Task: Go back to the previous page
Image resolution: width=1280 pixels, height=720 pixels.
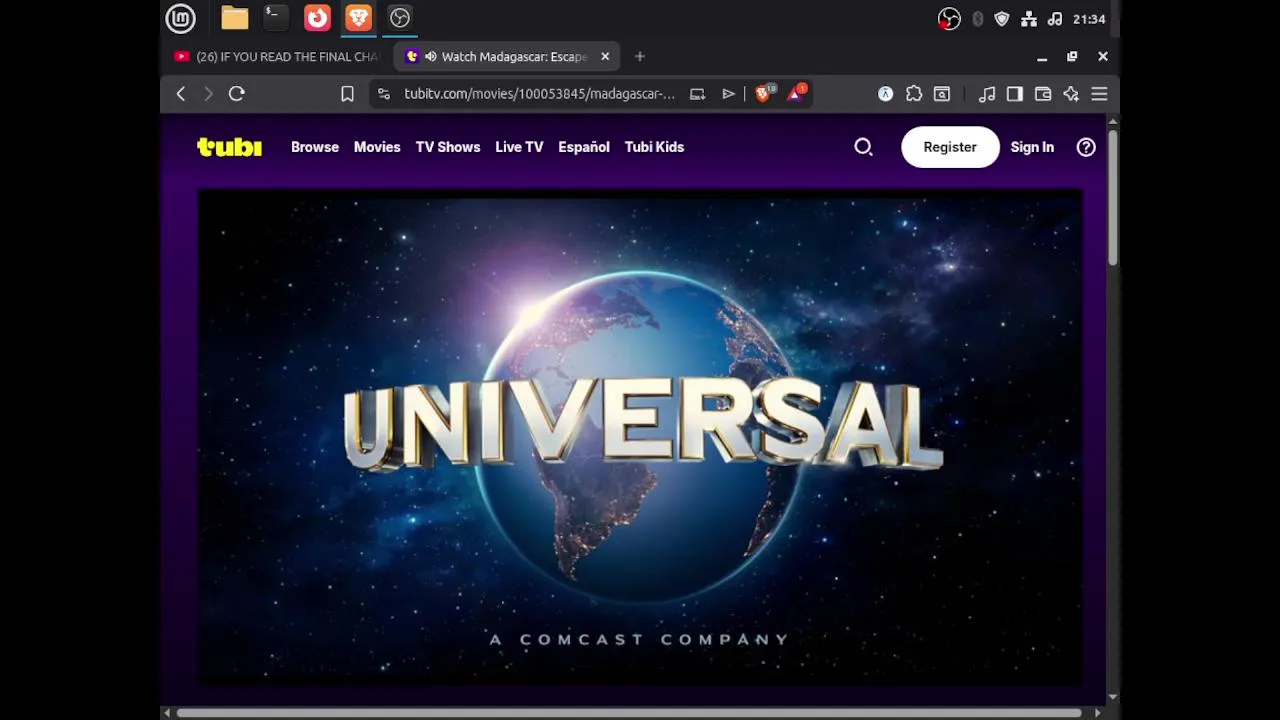Action: 181,94
